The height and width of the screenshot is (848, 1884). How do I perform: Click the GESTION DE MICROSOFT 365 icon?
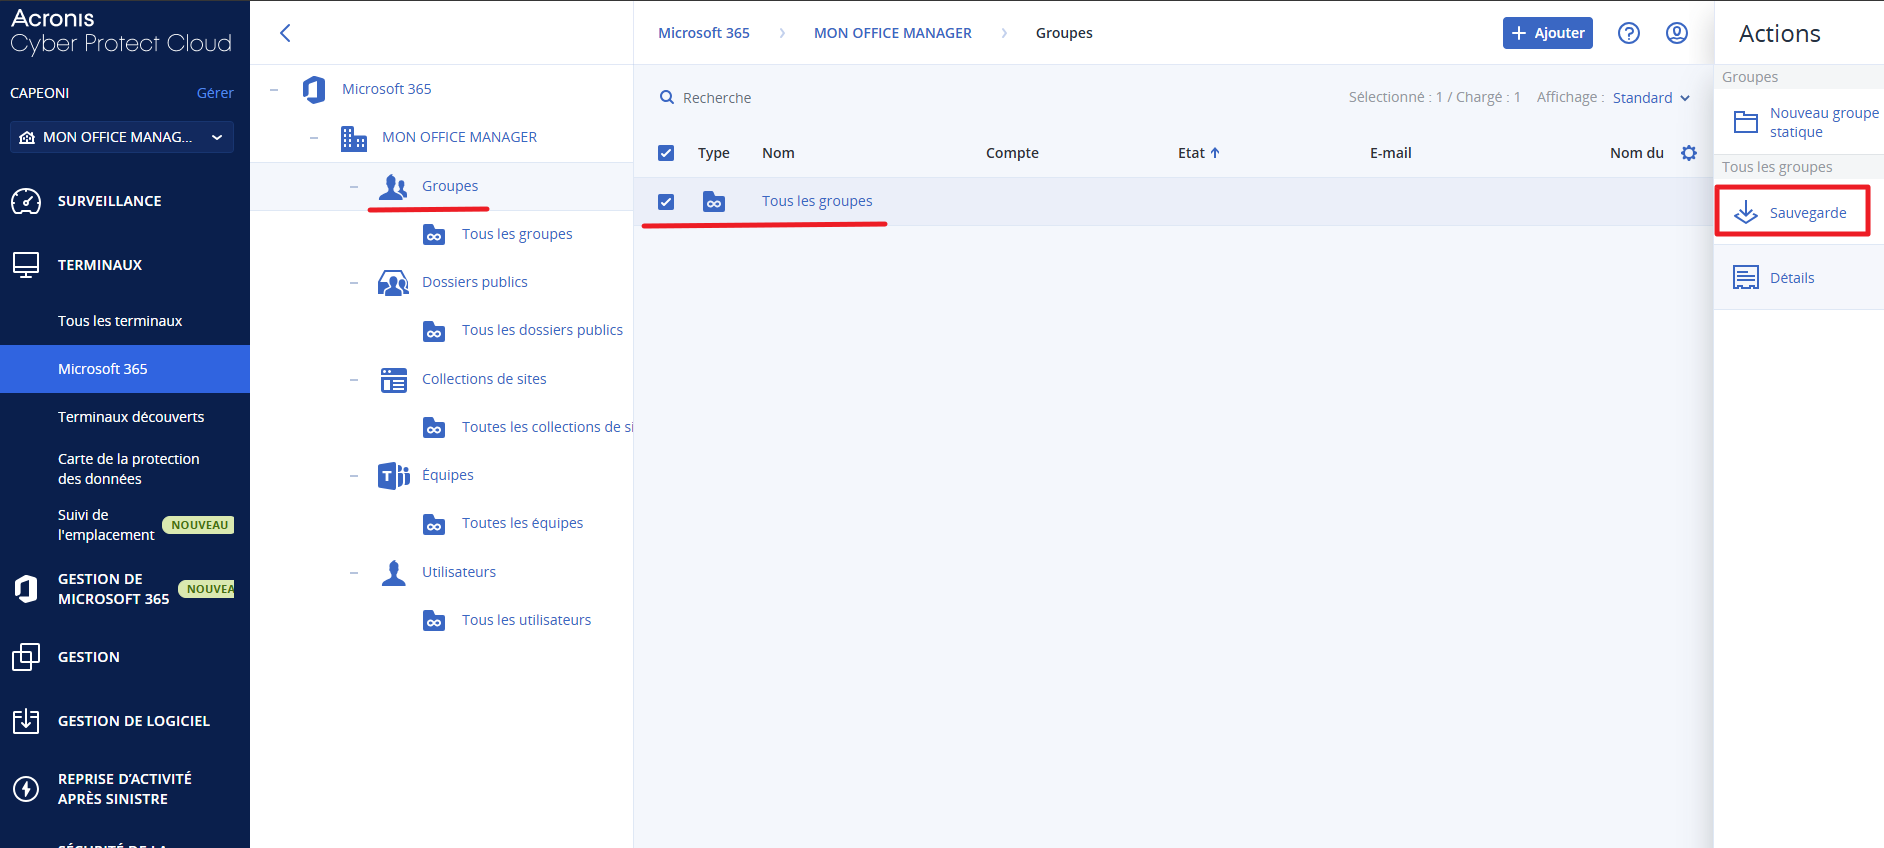(27, 589)
